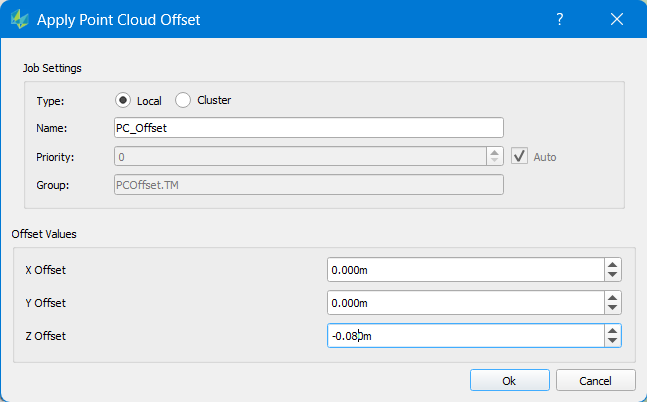Toggle the Auto priority checkbox

pos(519,156)
